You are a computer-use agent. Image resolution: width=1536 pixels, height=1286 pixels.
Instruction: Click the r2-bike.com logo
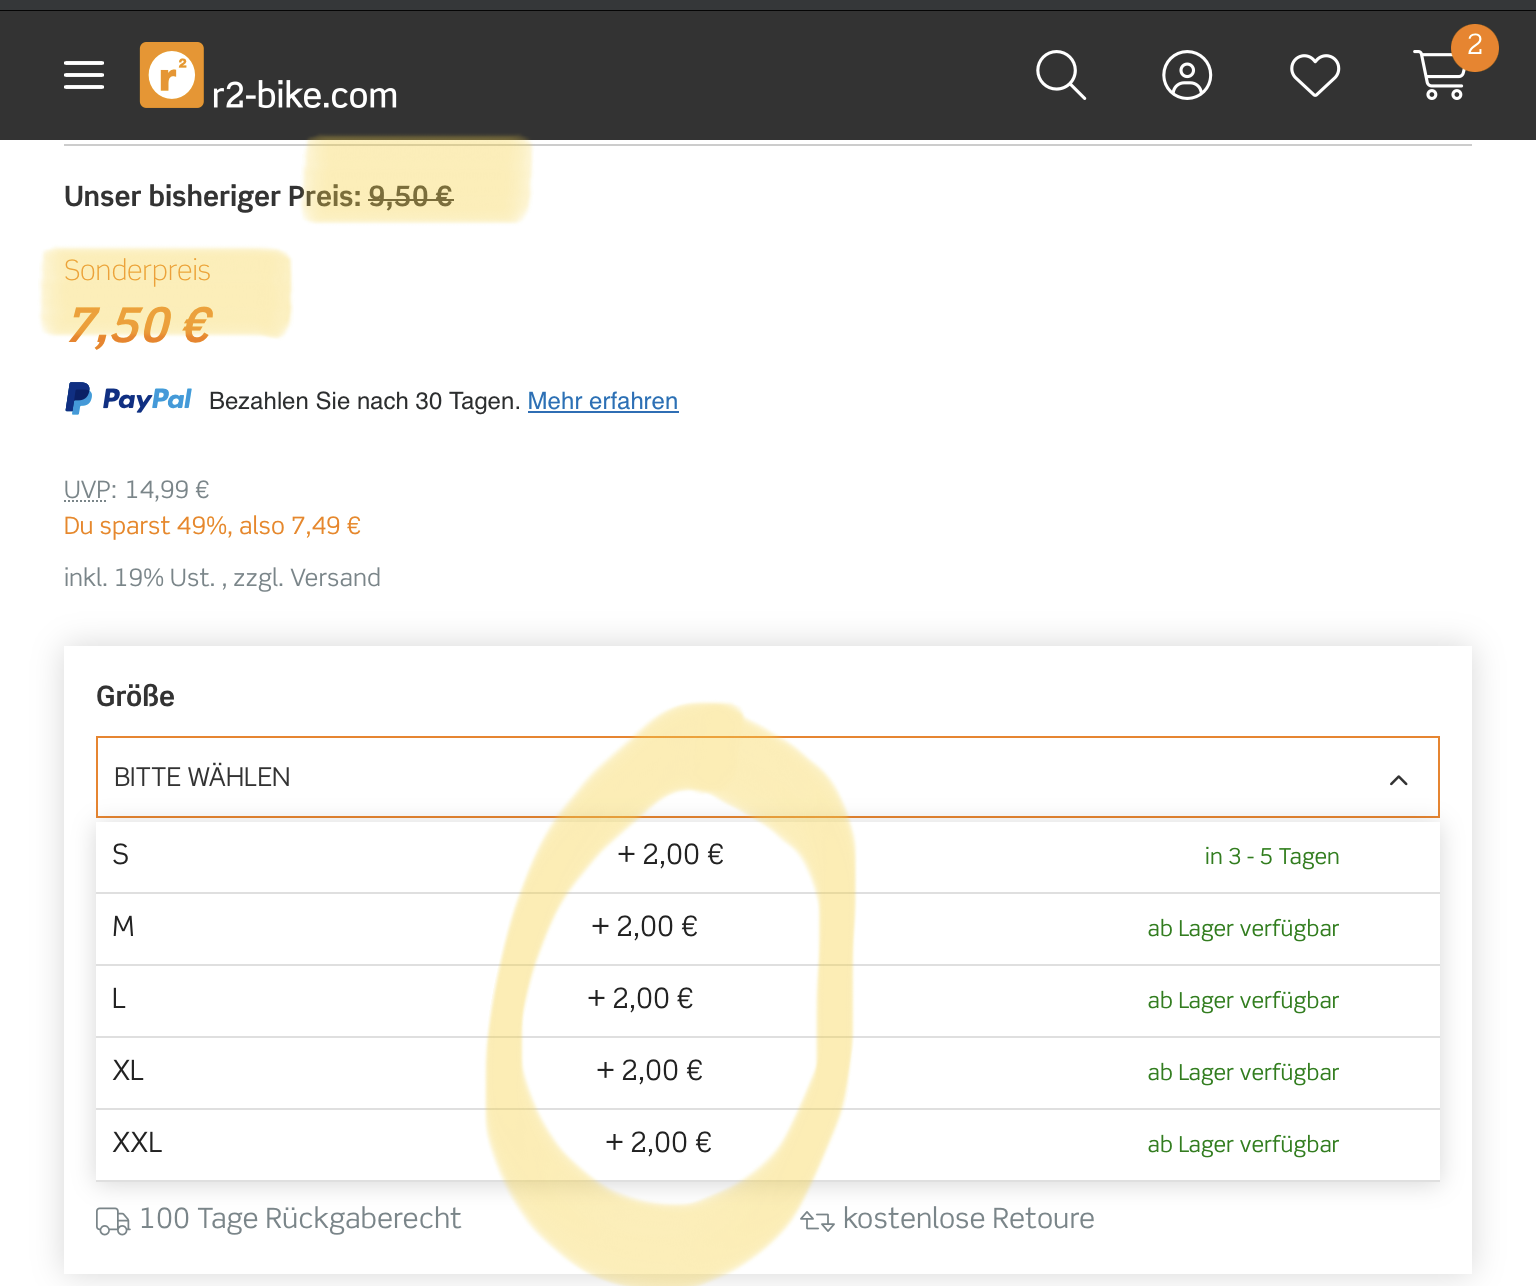[x=268, y=77]
